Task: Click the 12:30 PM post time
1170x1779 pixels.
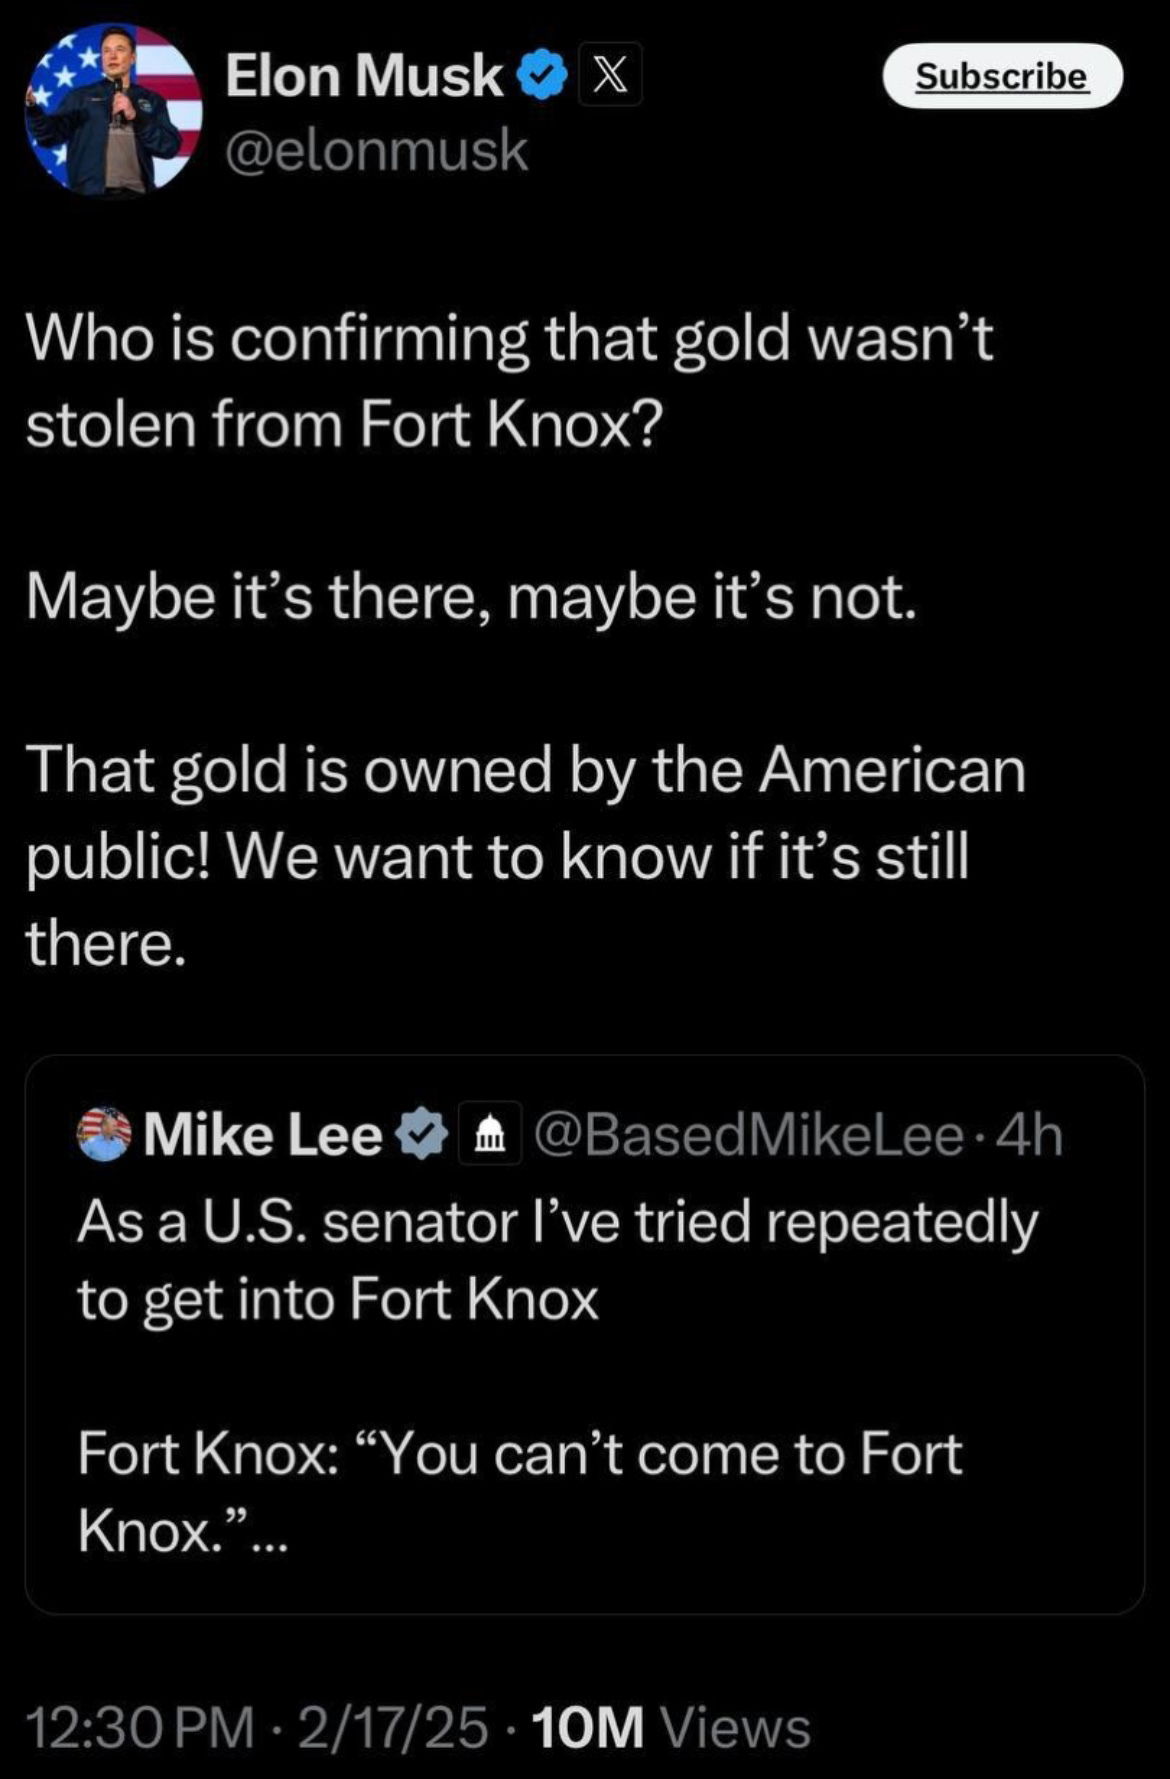Action: click(x=140, y=1727)
